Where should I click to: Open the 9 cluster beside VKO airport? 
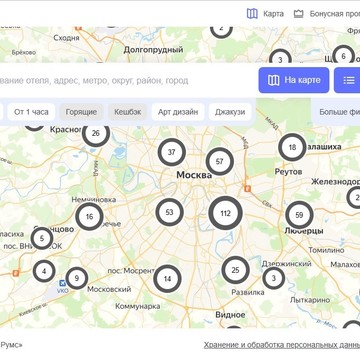[77, 278]
